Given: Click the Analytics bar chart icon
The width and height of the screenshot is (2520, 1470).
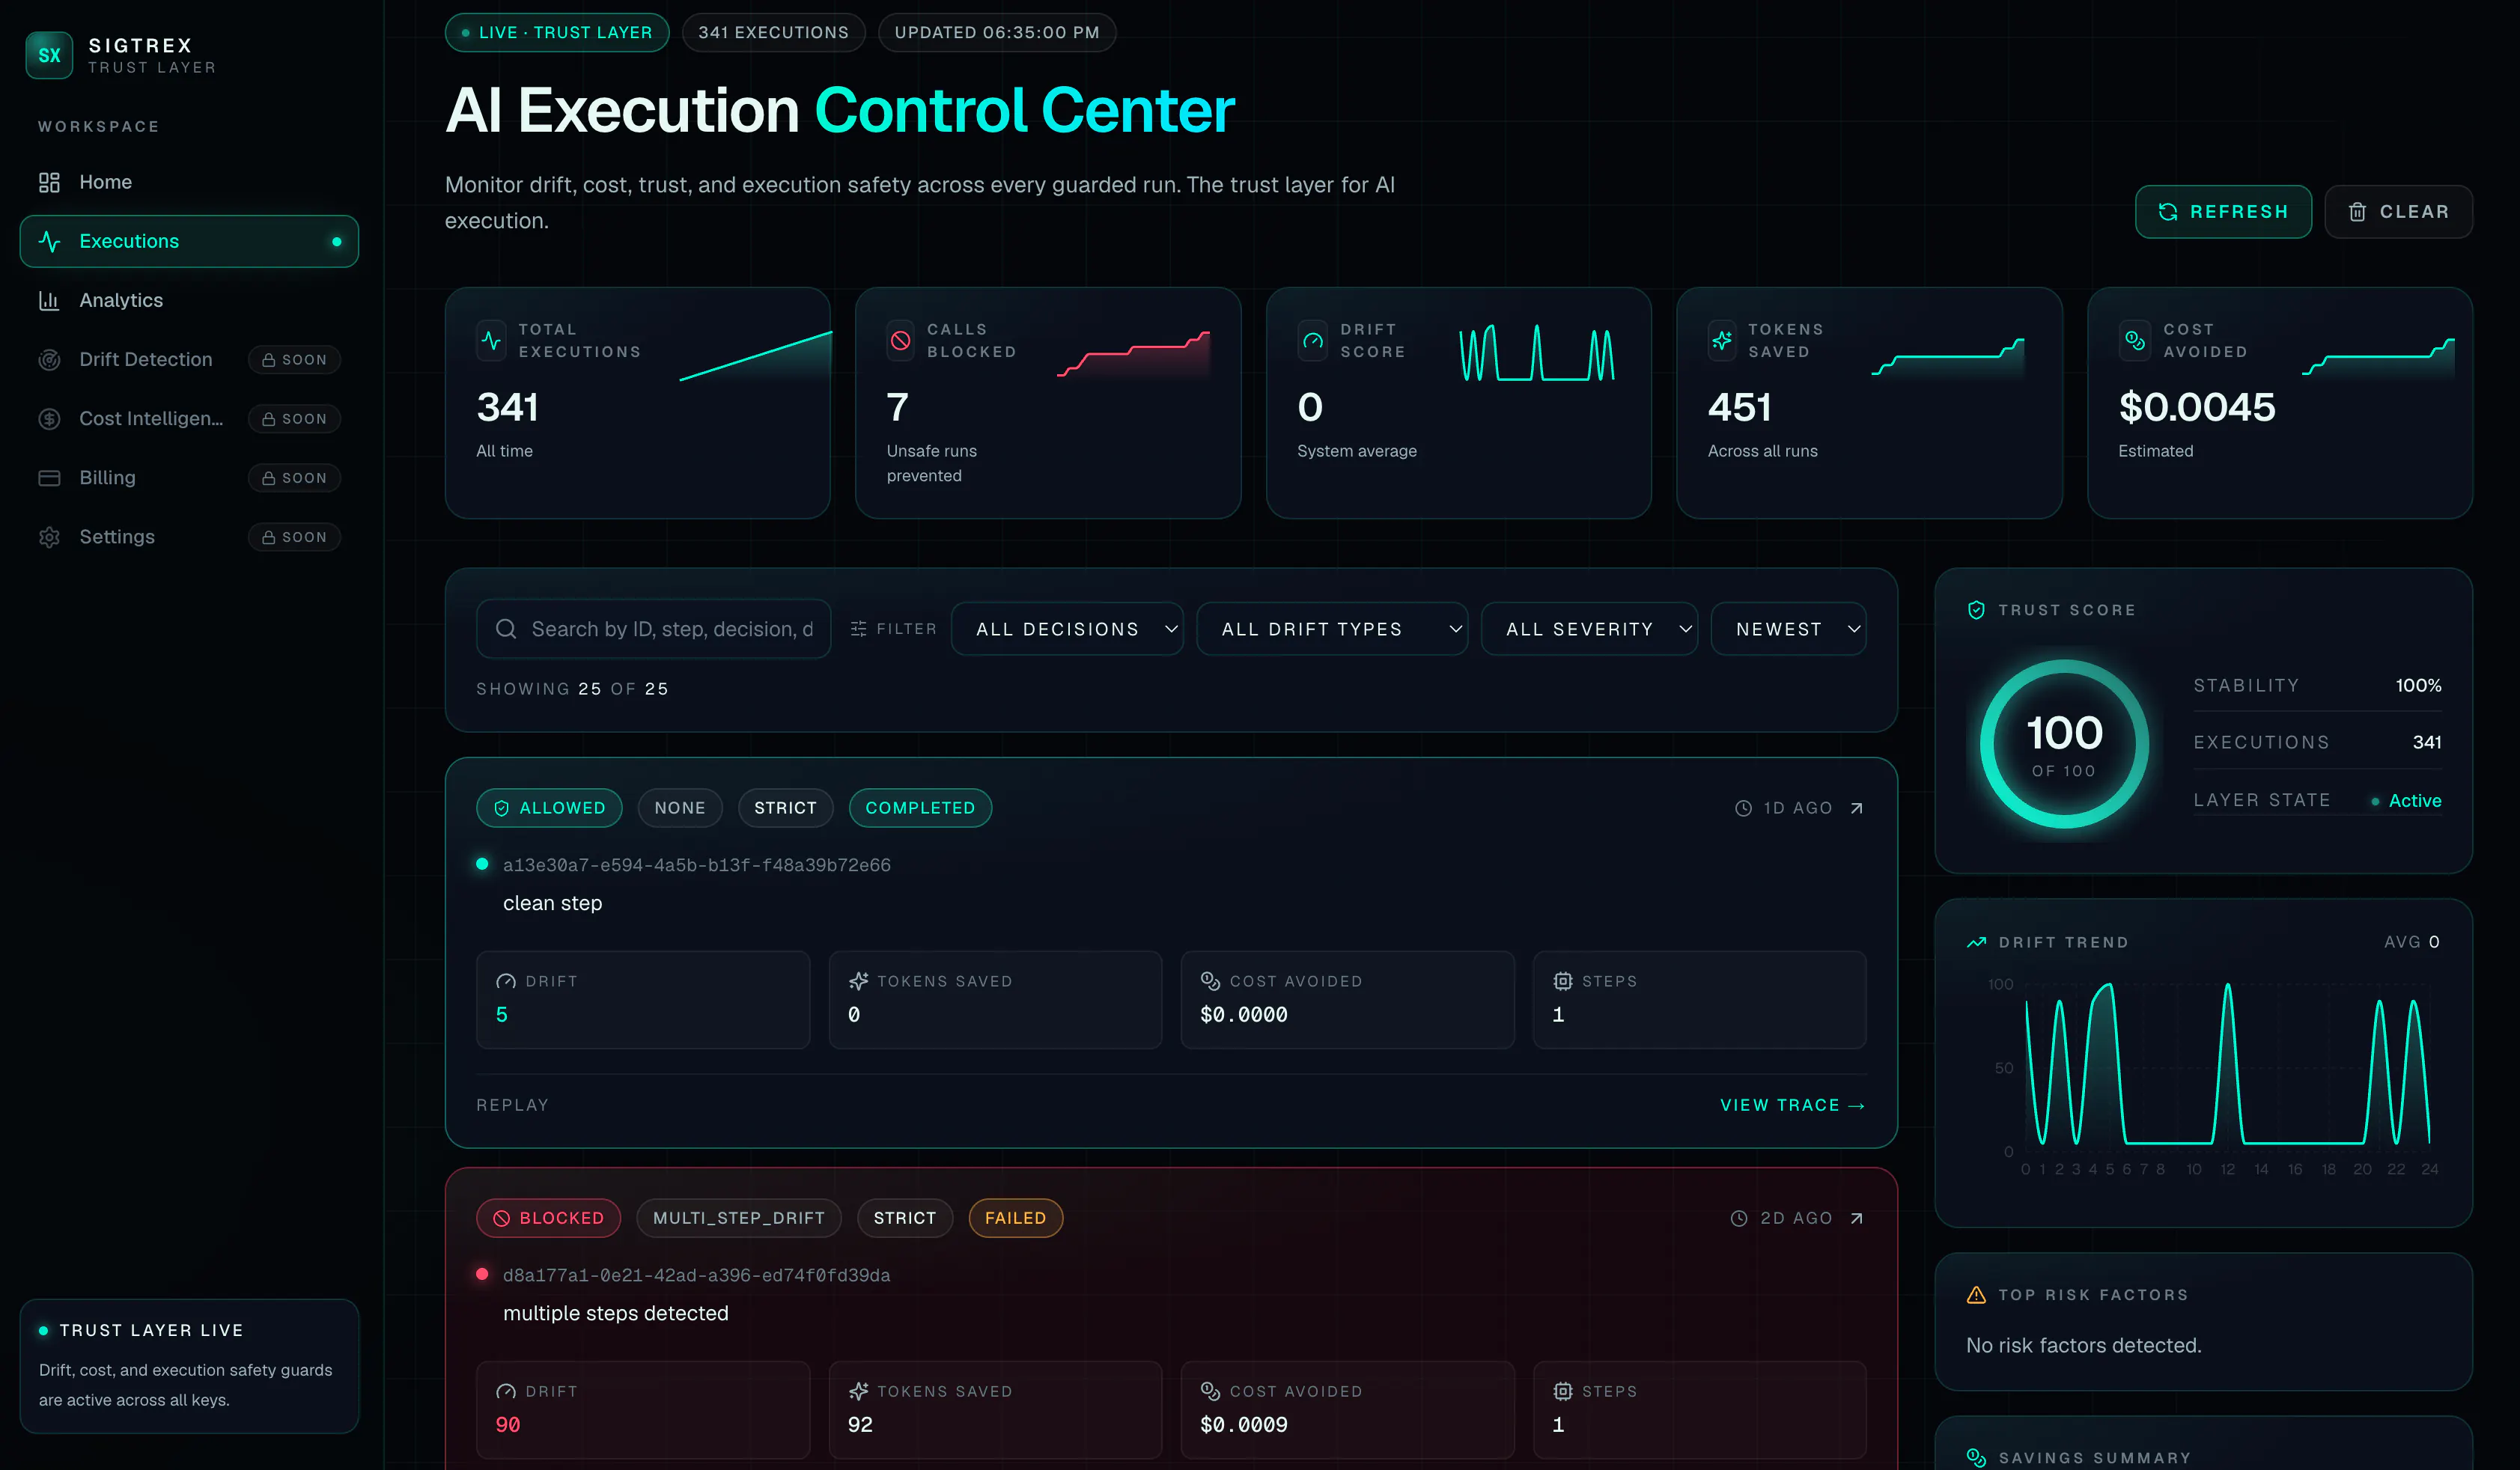Looking at the screenshot, I should click(x=49, y=300).
